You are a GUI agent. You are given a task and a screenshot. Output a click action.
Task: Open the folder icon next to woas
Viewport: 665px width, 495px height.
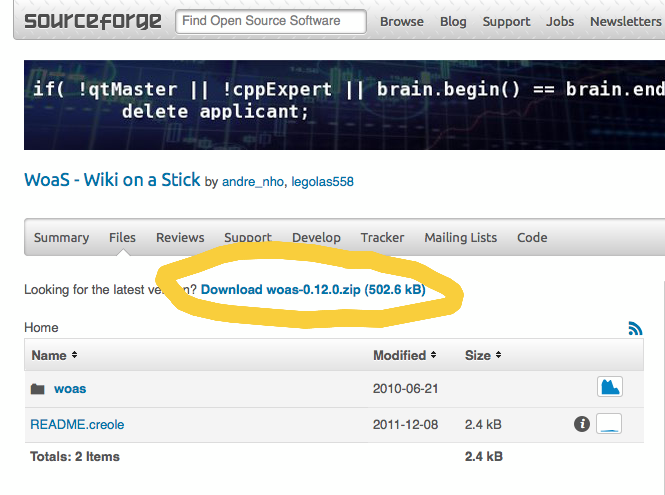(38, 389)
